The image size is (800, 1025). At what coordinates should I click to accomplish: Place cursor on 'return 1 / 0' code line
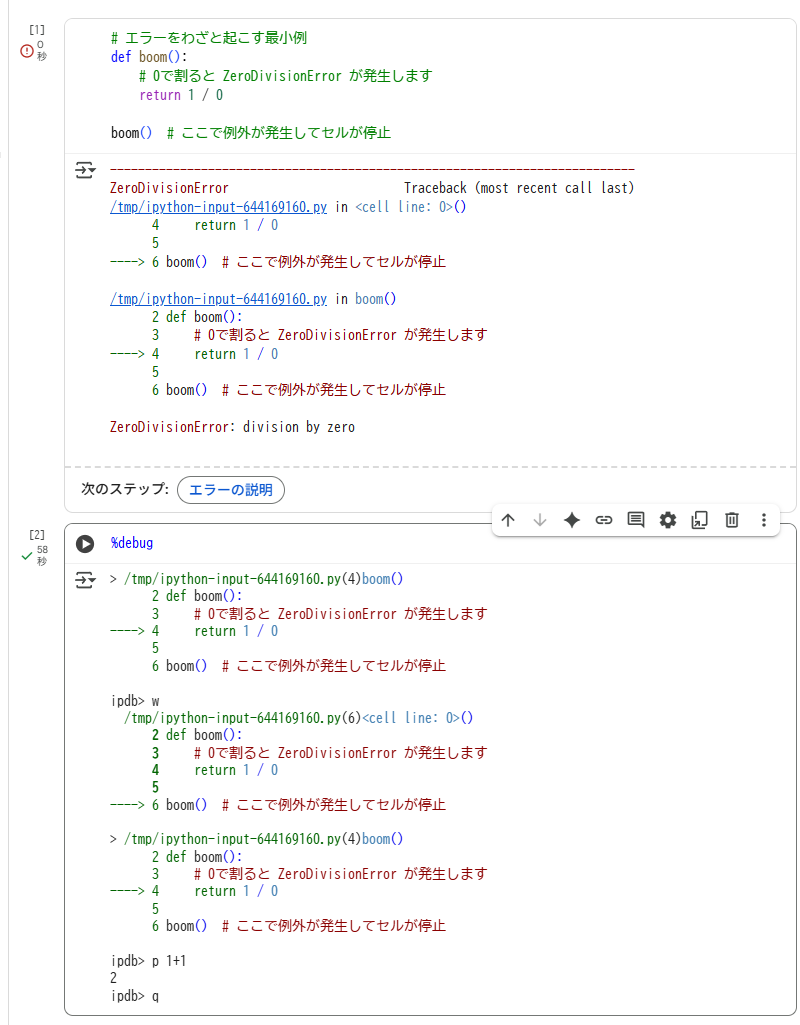tap(181, 96)
